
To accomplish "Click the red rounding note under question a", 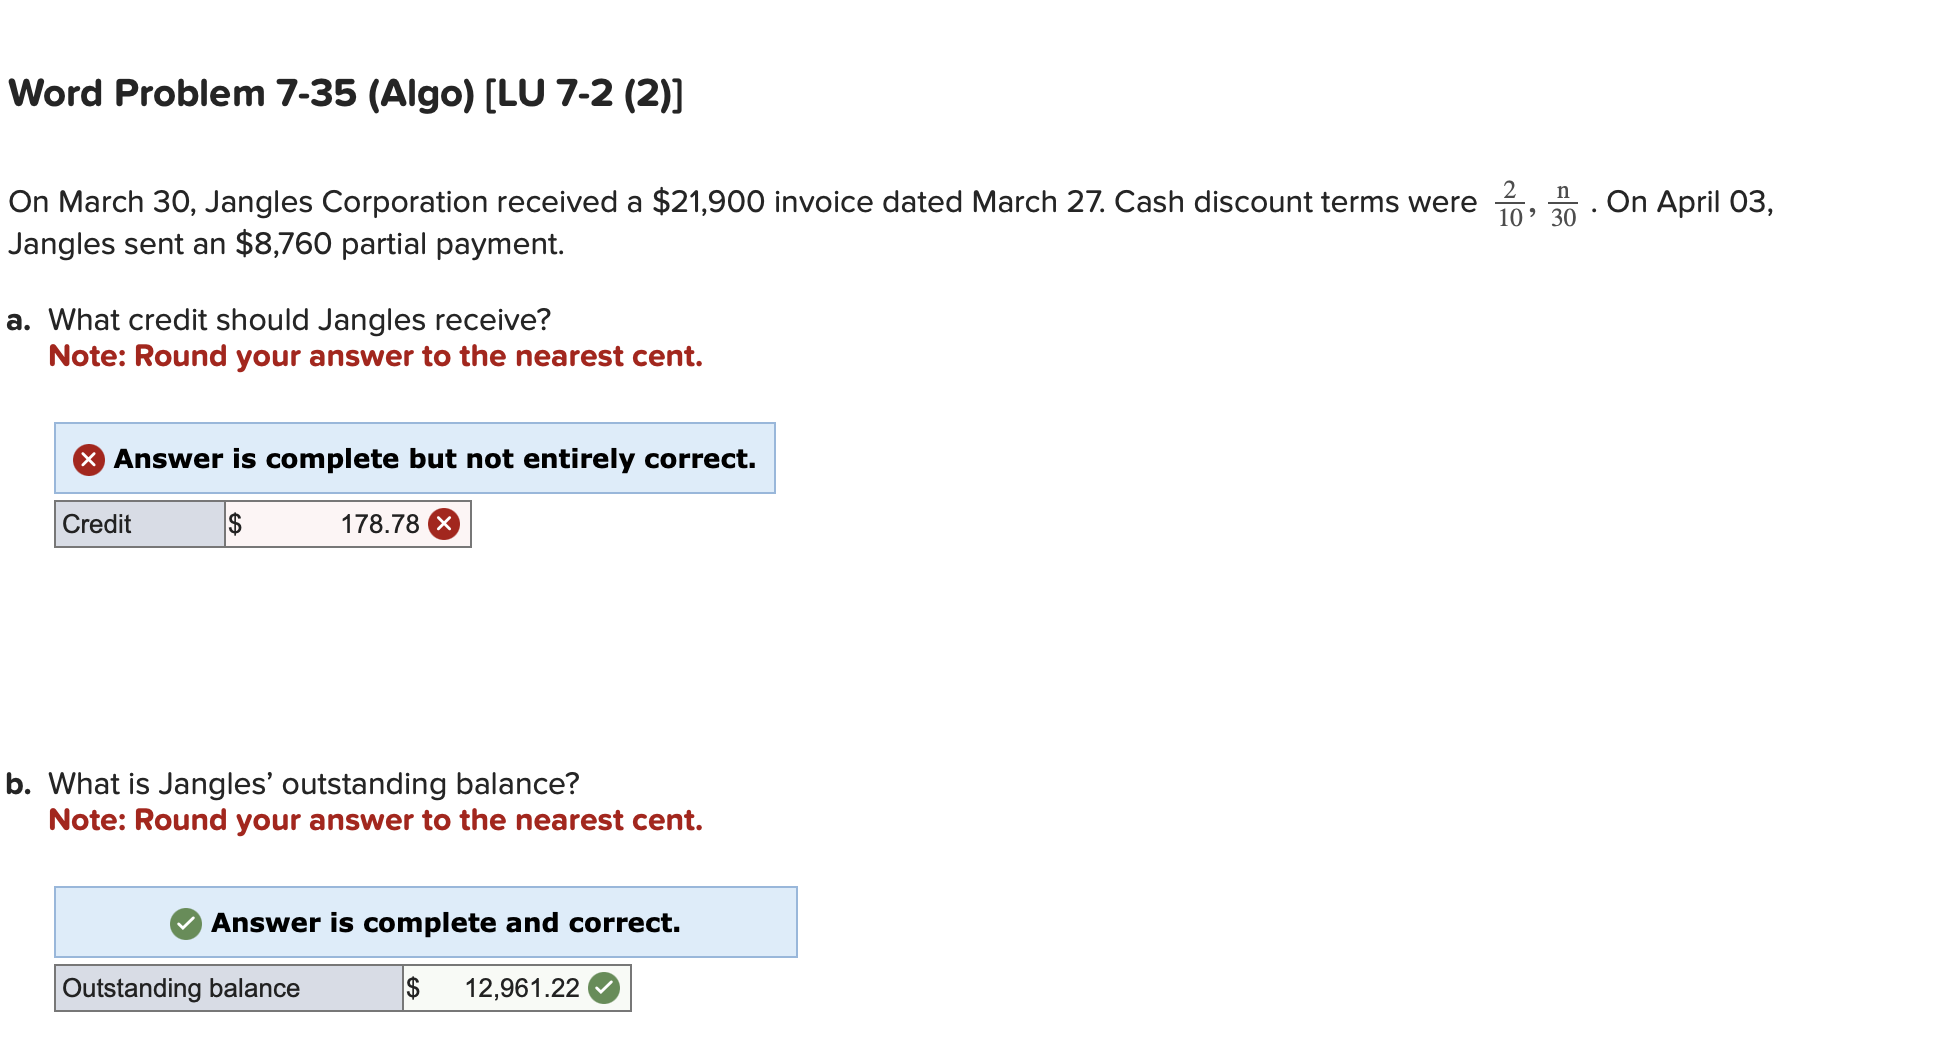I will (377, 355).
